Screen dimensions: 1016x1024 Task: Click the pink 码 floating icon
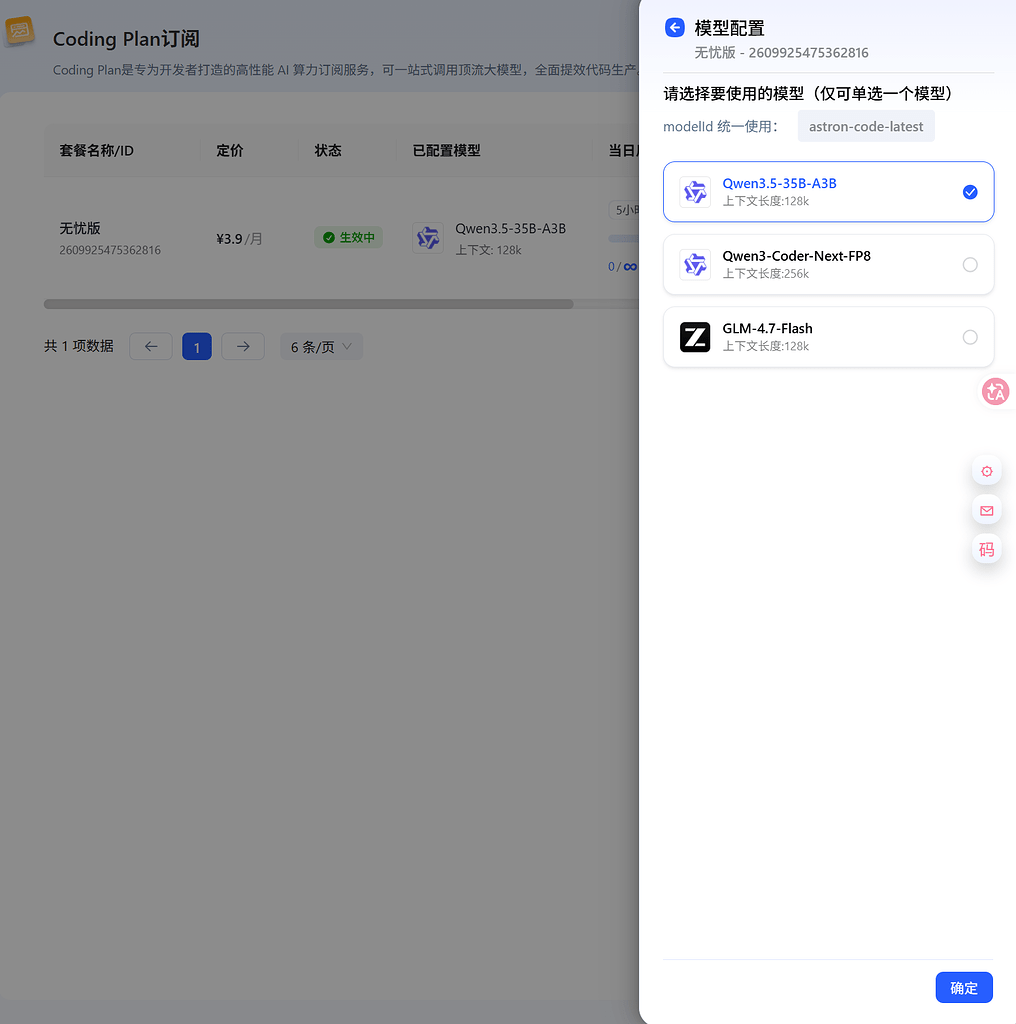[x=987, y=549]
